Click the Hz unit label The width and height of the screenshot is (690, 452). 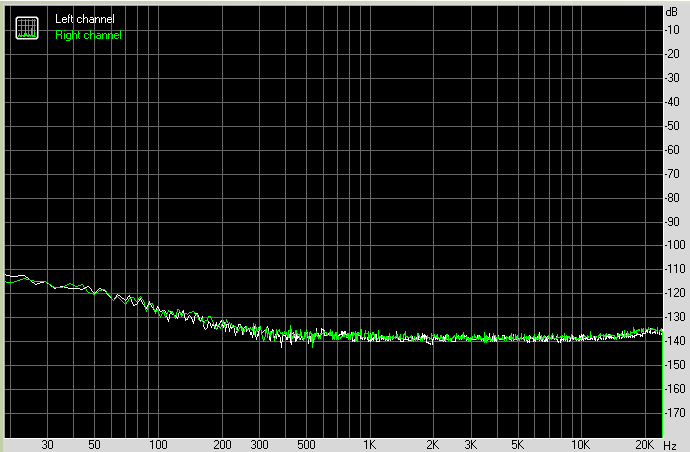pos(671,444)
